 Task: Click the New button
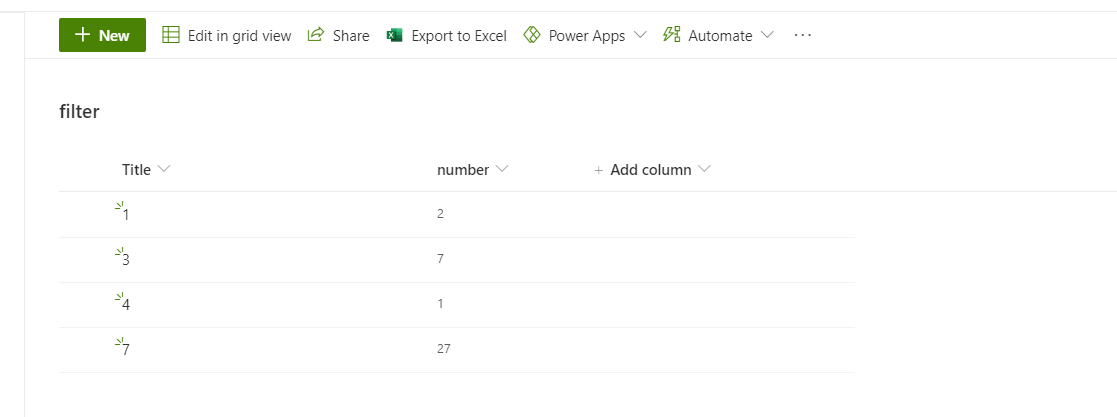(102, 35)
